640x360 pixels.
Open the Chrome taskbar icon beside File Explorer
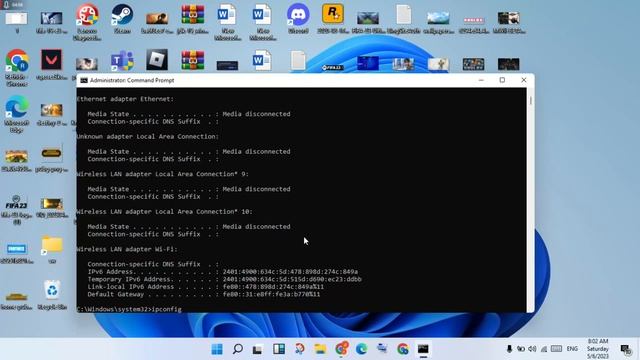(x=342, y=349)
